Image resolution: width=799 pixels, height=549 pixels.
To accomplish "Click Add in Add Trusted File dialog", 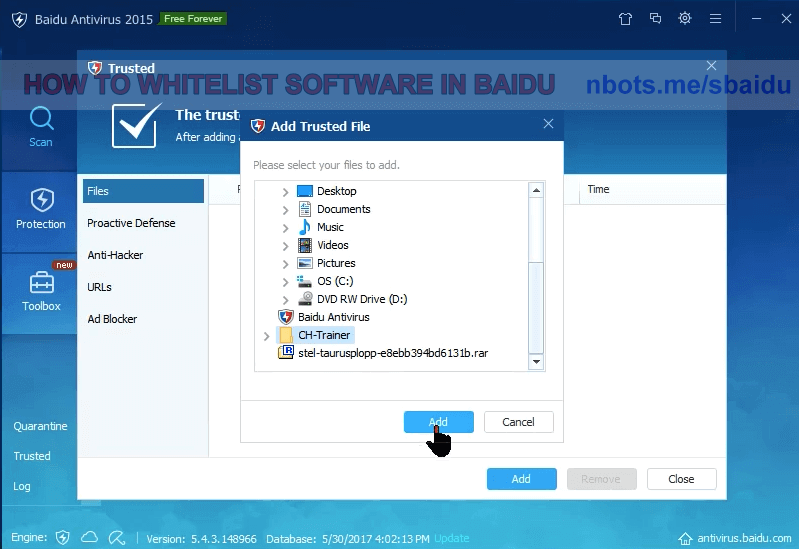I will pyautogui.click(x=439, y=422).
